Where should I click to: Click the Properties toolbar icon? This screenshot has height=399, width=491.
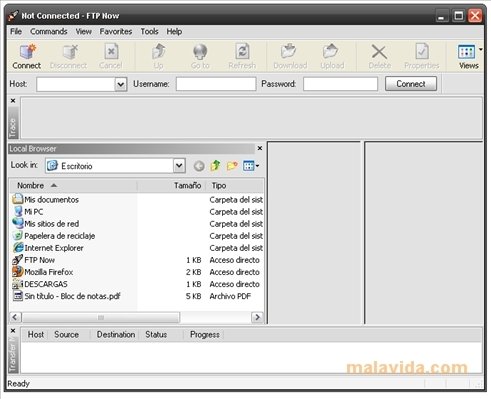(422, 52)
